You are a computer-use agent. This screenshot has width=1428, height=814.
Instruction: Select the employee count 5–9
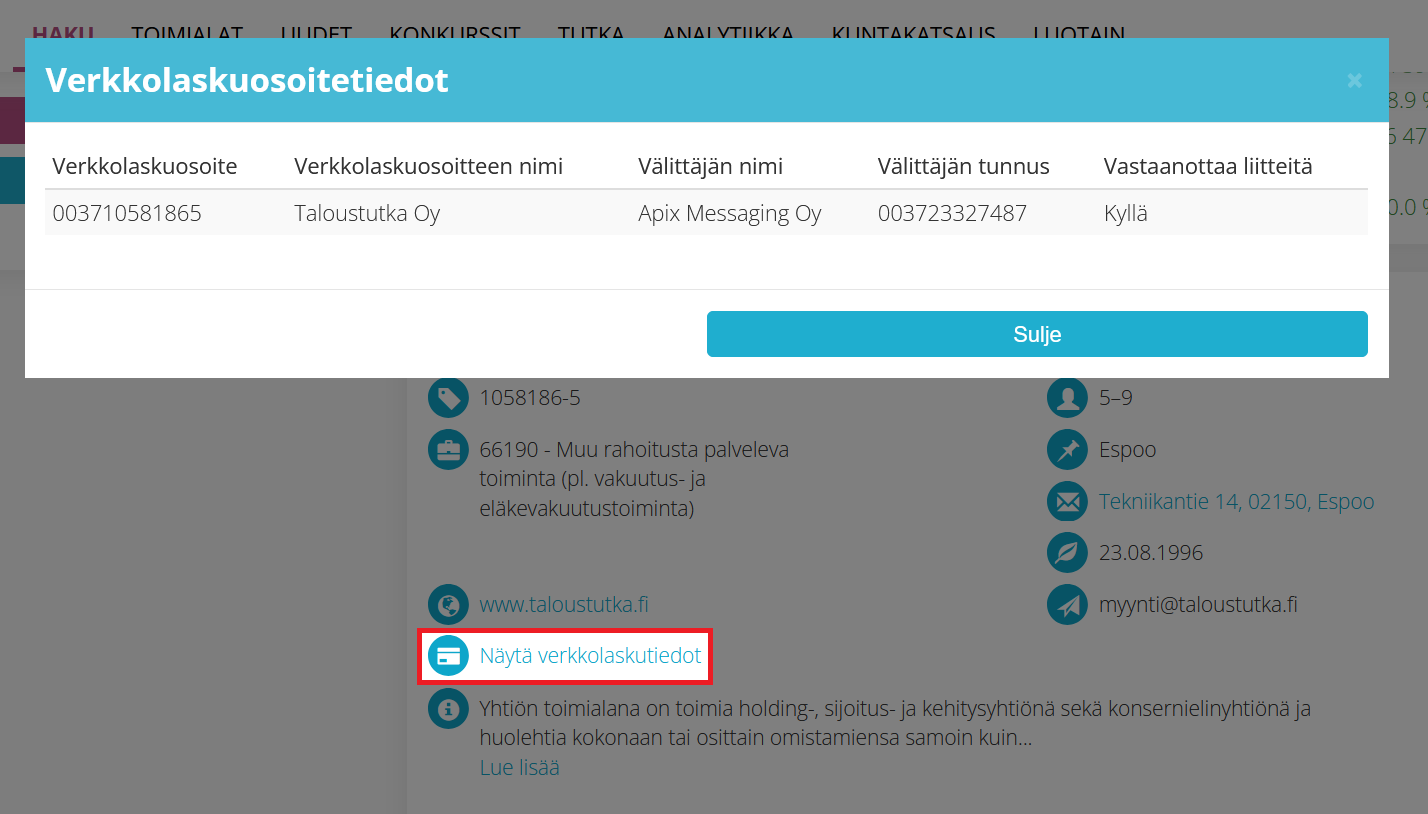coord(1116,398)
